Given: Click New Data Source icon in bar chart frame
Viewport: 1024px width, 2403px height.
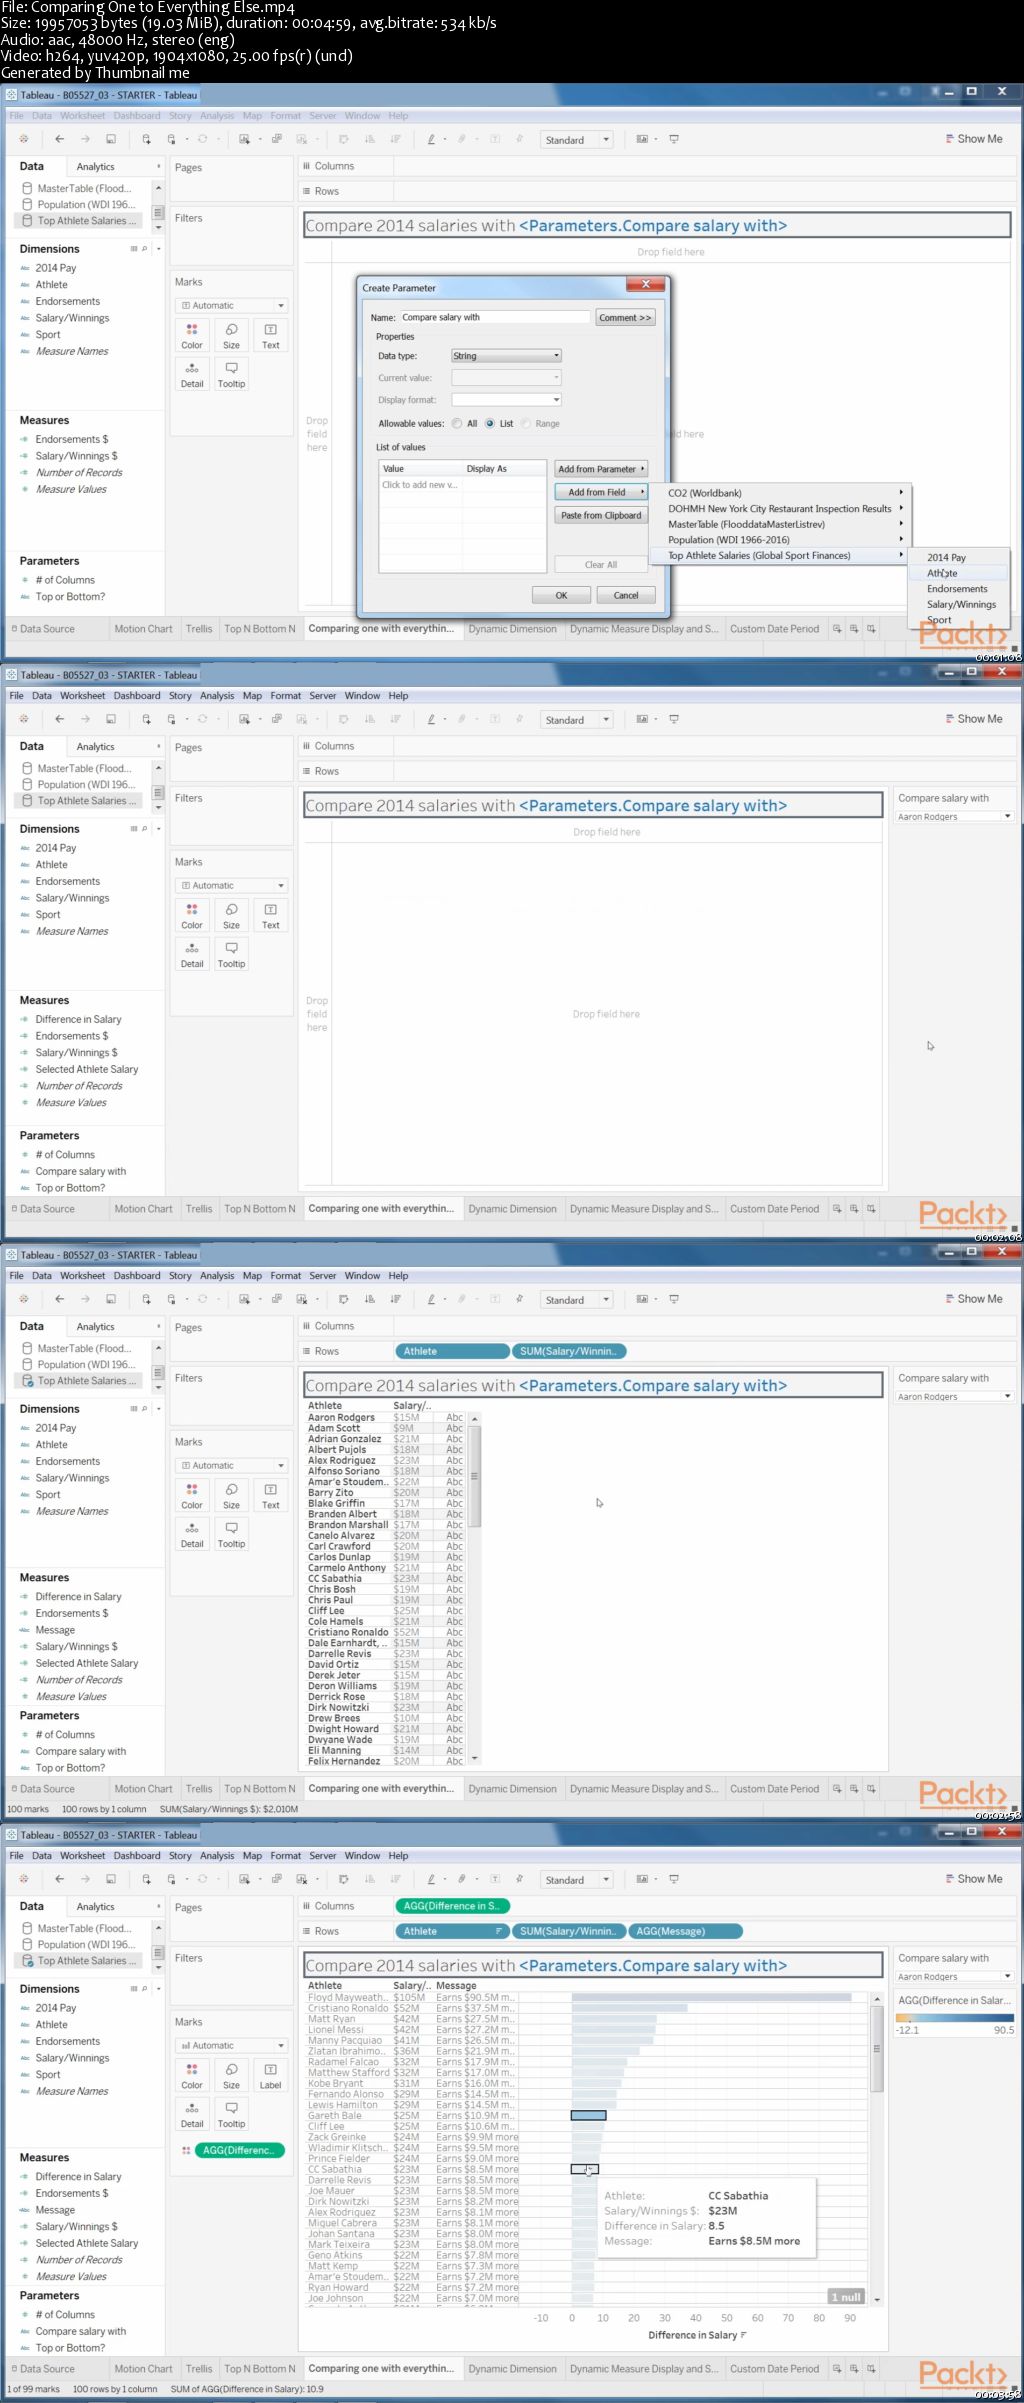Looking at the screenshot, I should [146, 1879].
